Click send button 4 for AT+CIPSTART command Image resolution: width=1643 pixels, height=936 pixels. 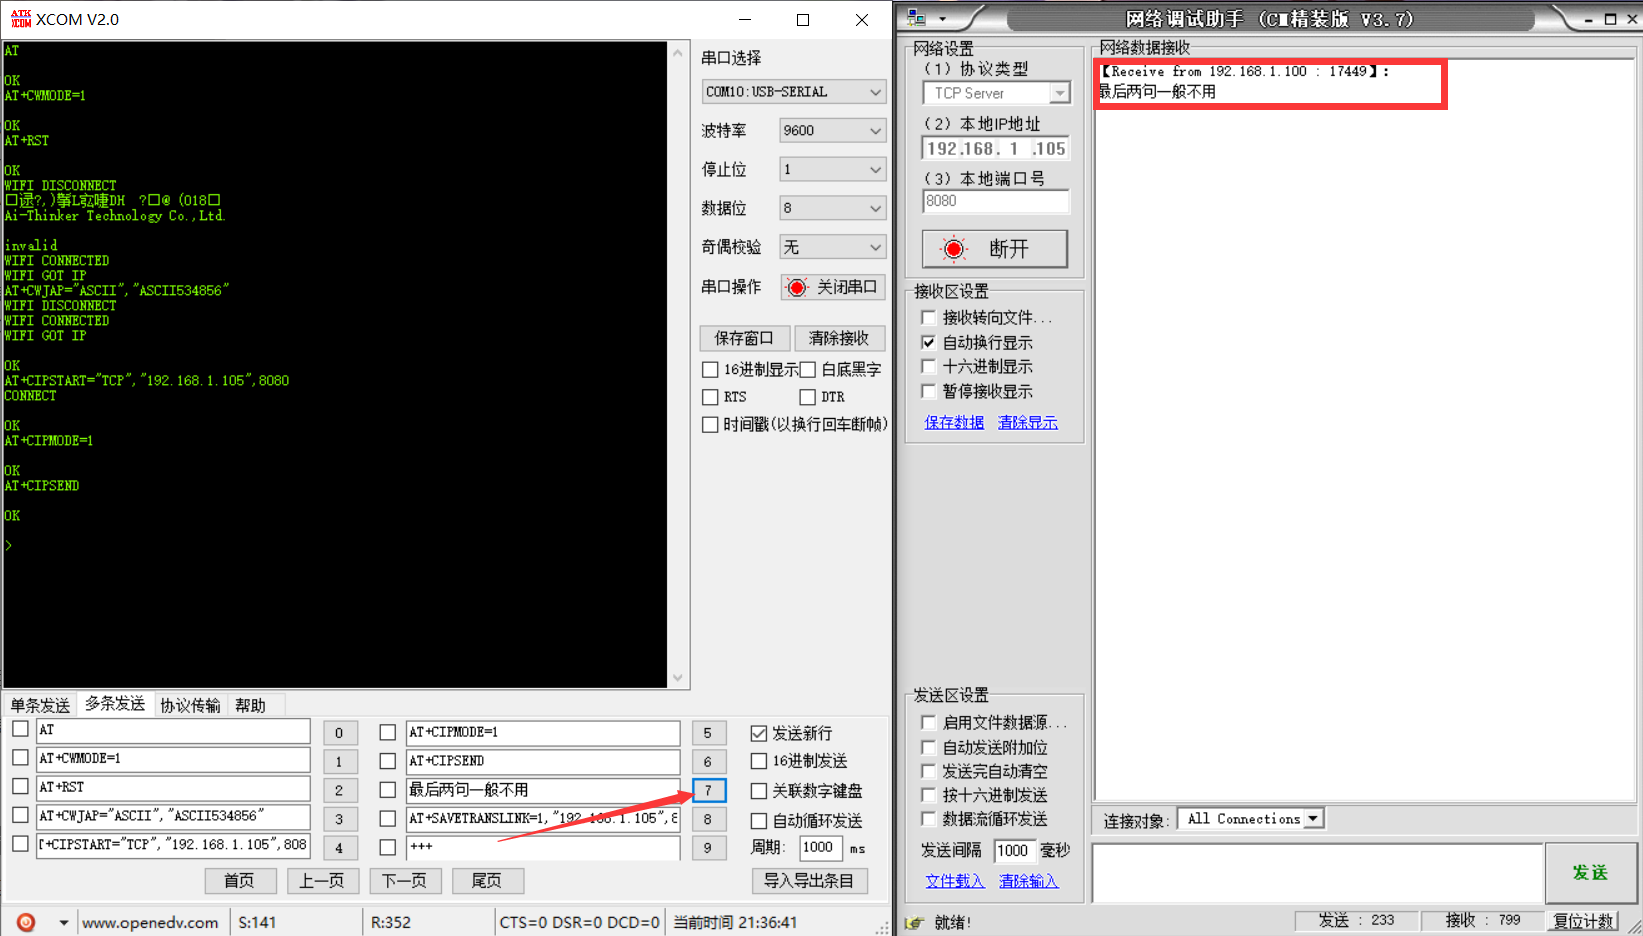point(340,848)
